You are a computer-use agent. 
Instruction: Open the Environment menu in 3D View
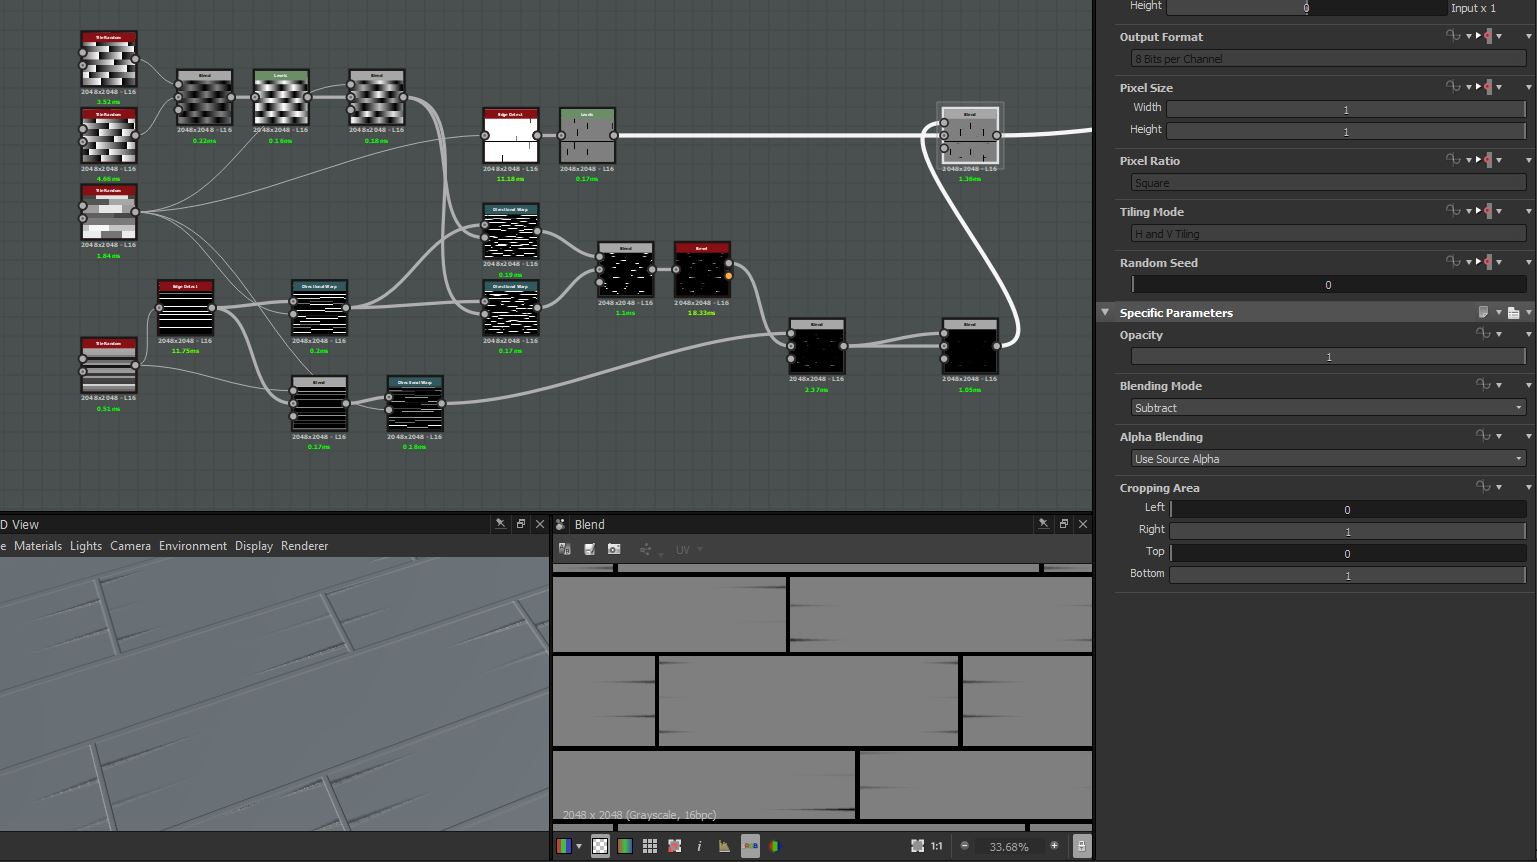coord(192,546)
